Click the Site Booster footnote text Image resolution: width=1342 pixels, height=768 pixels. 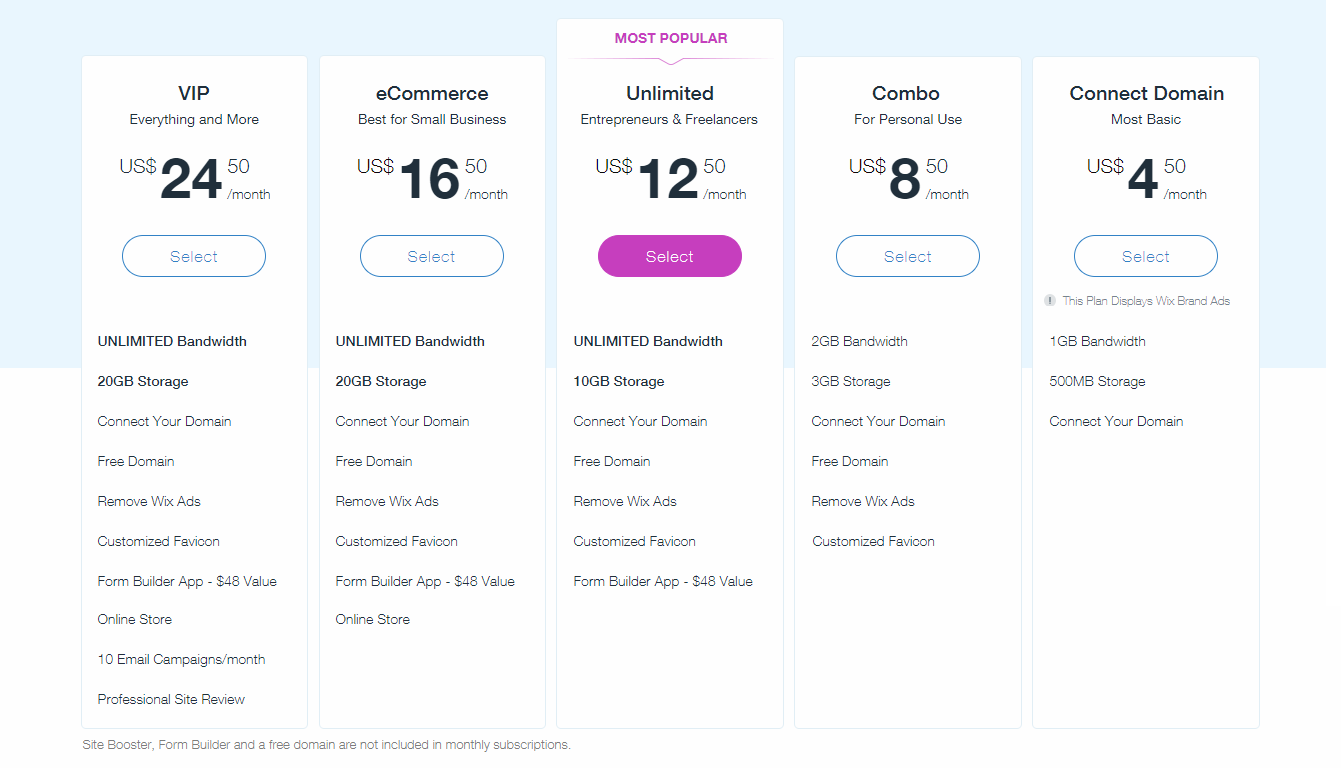[326, 745]
